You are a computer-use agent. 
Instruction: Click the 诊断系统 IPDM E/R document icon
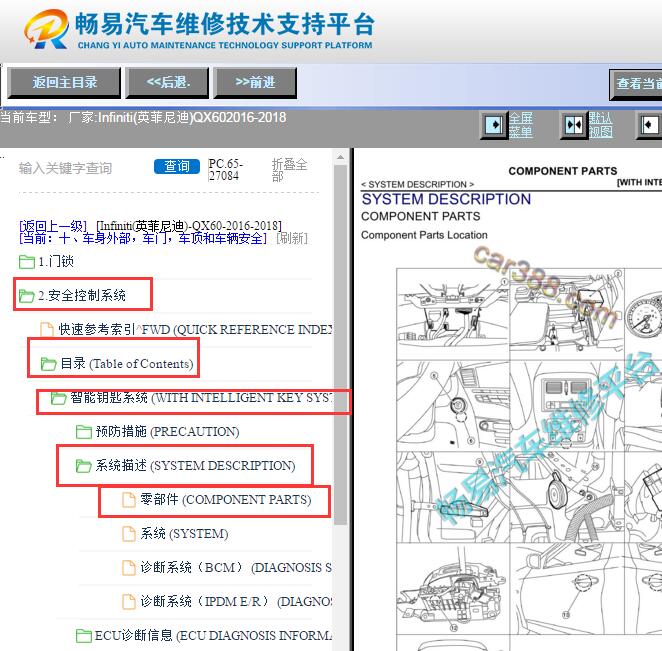pos(129,602)
